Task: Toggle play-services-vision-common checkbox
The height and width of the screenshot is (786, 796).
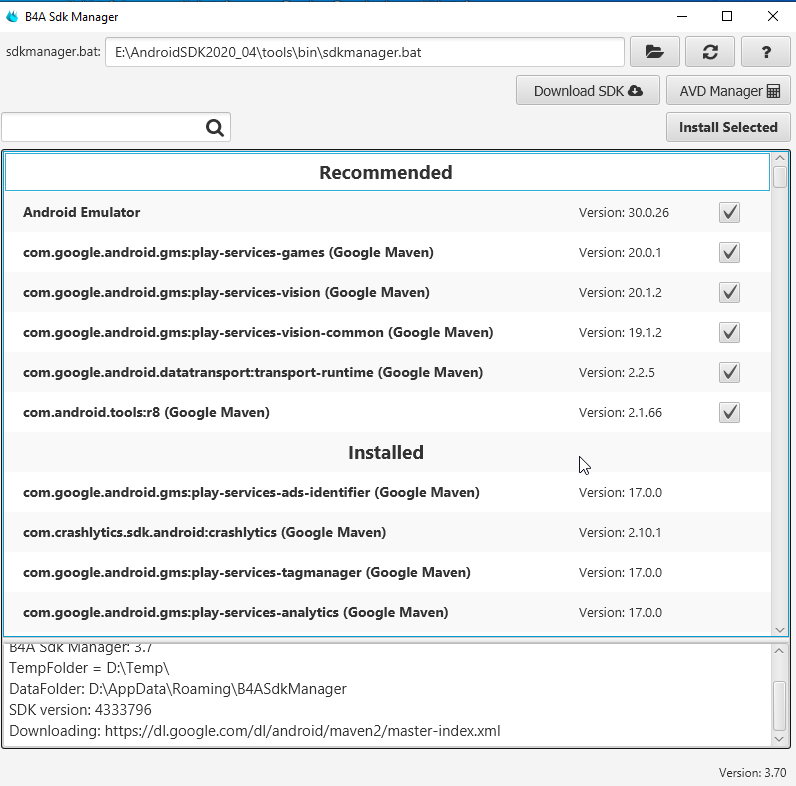Action: (729, 333)
